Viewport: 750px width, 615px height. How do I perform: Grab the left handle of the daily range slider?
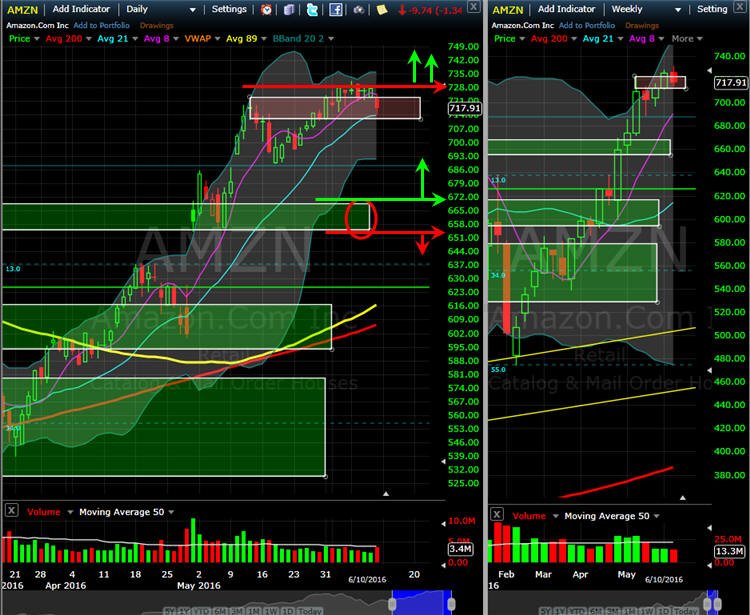(392, 604)
